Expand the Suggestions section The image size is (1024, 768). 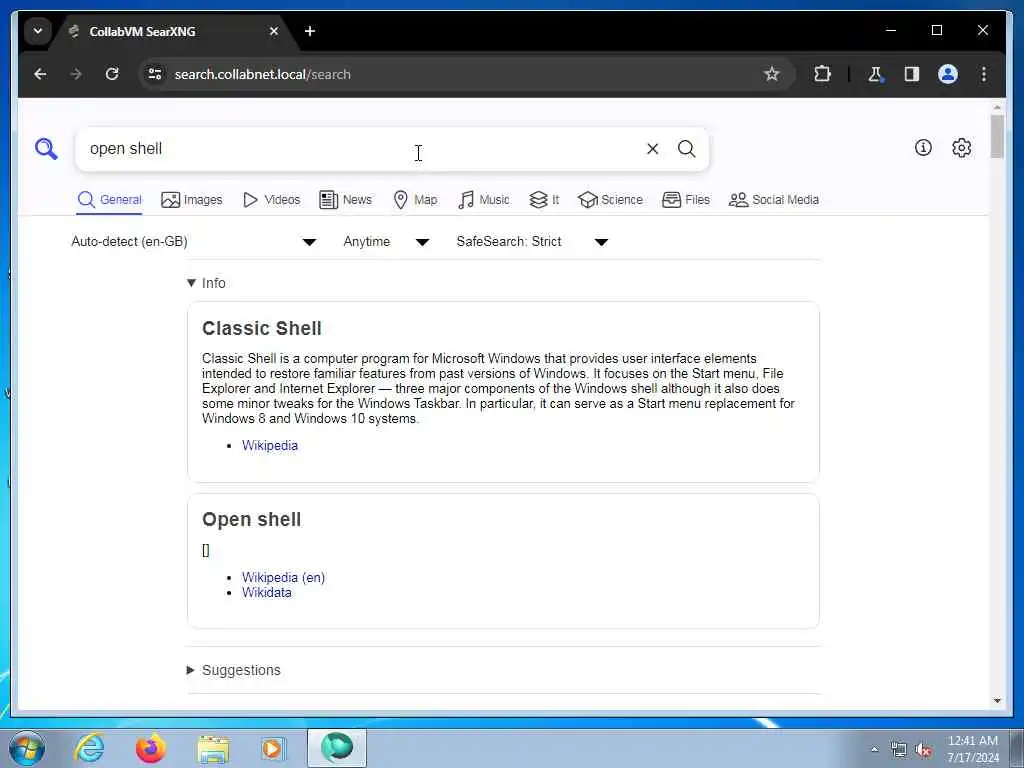click(234, 670)
